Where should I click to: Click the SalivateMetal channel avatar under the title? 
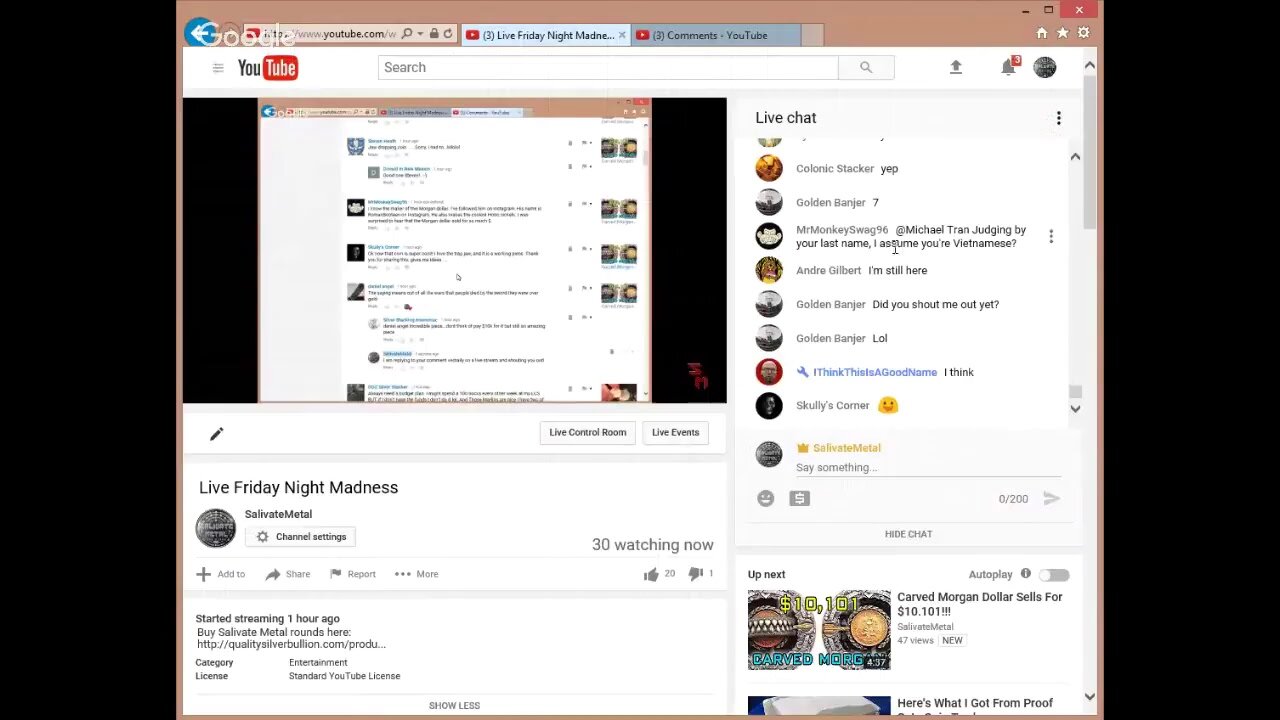216,528
